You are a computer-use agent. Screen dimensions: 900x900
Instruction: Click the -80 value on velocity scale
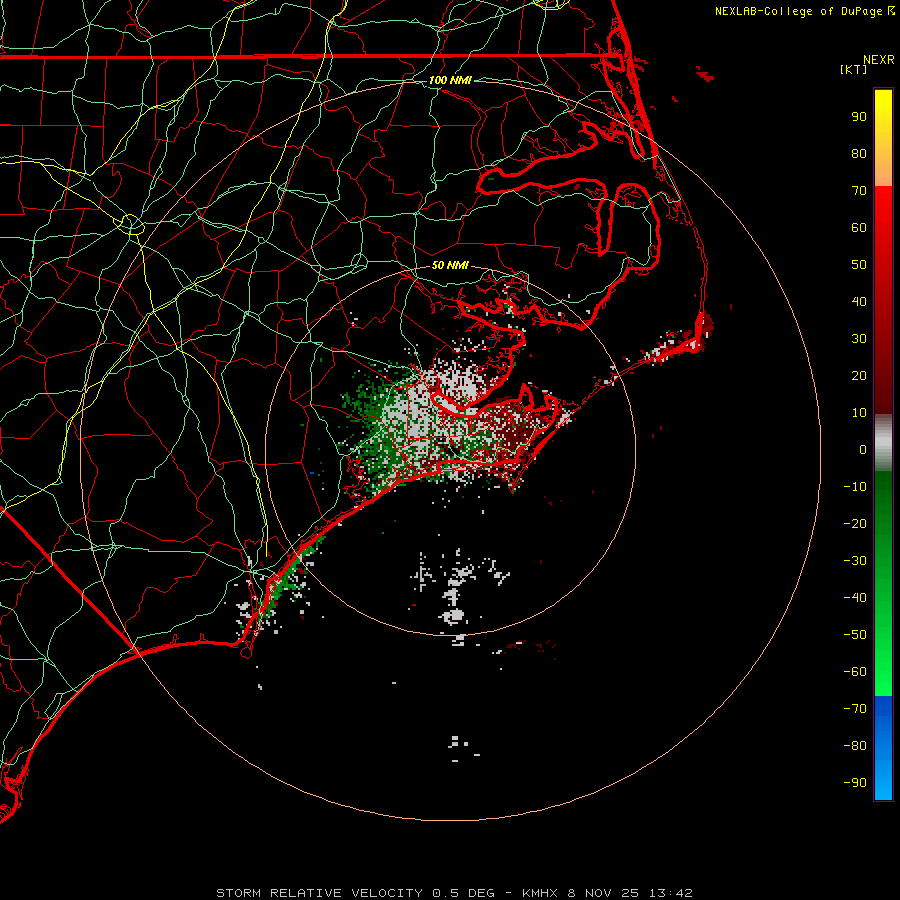pyautogui.click(x=855, y=746)
